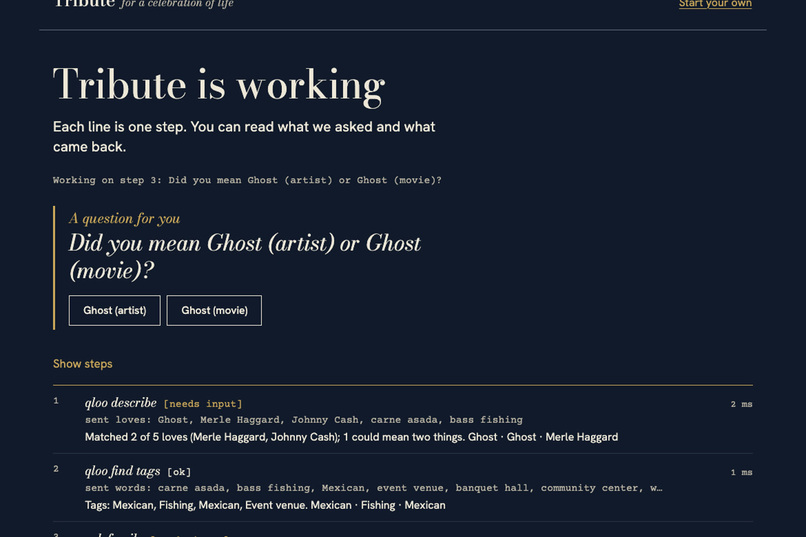Choose the Ghost (movie) option
This screenshot has height=537, width=806.
[214, 310]
